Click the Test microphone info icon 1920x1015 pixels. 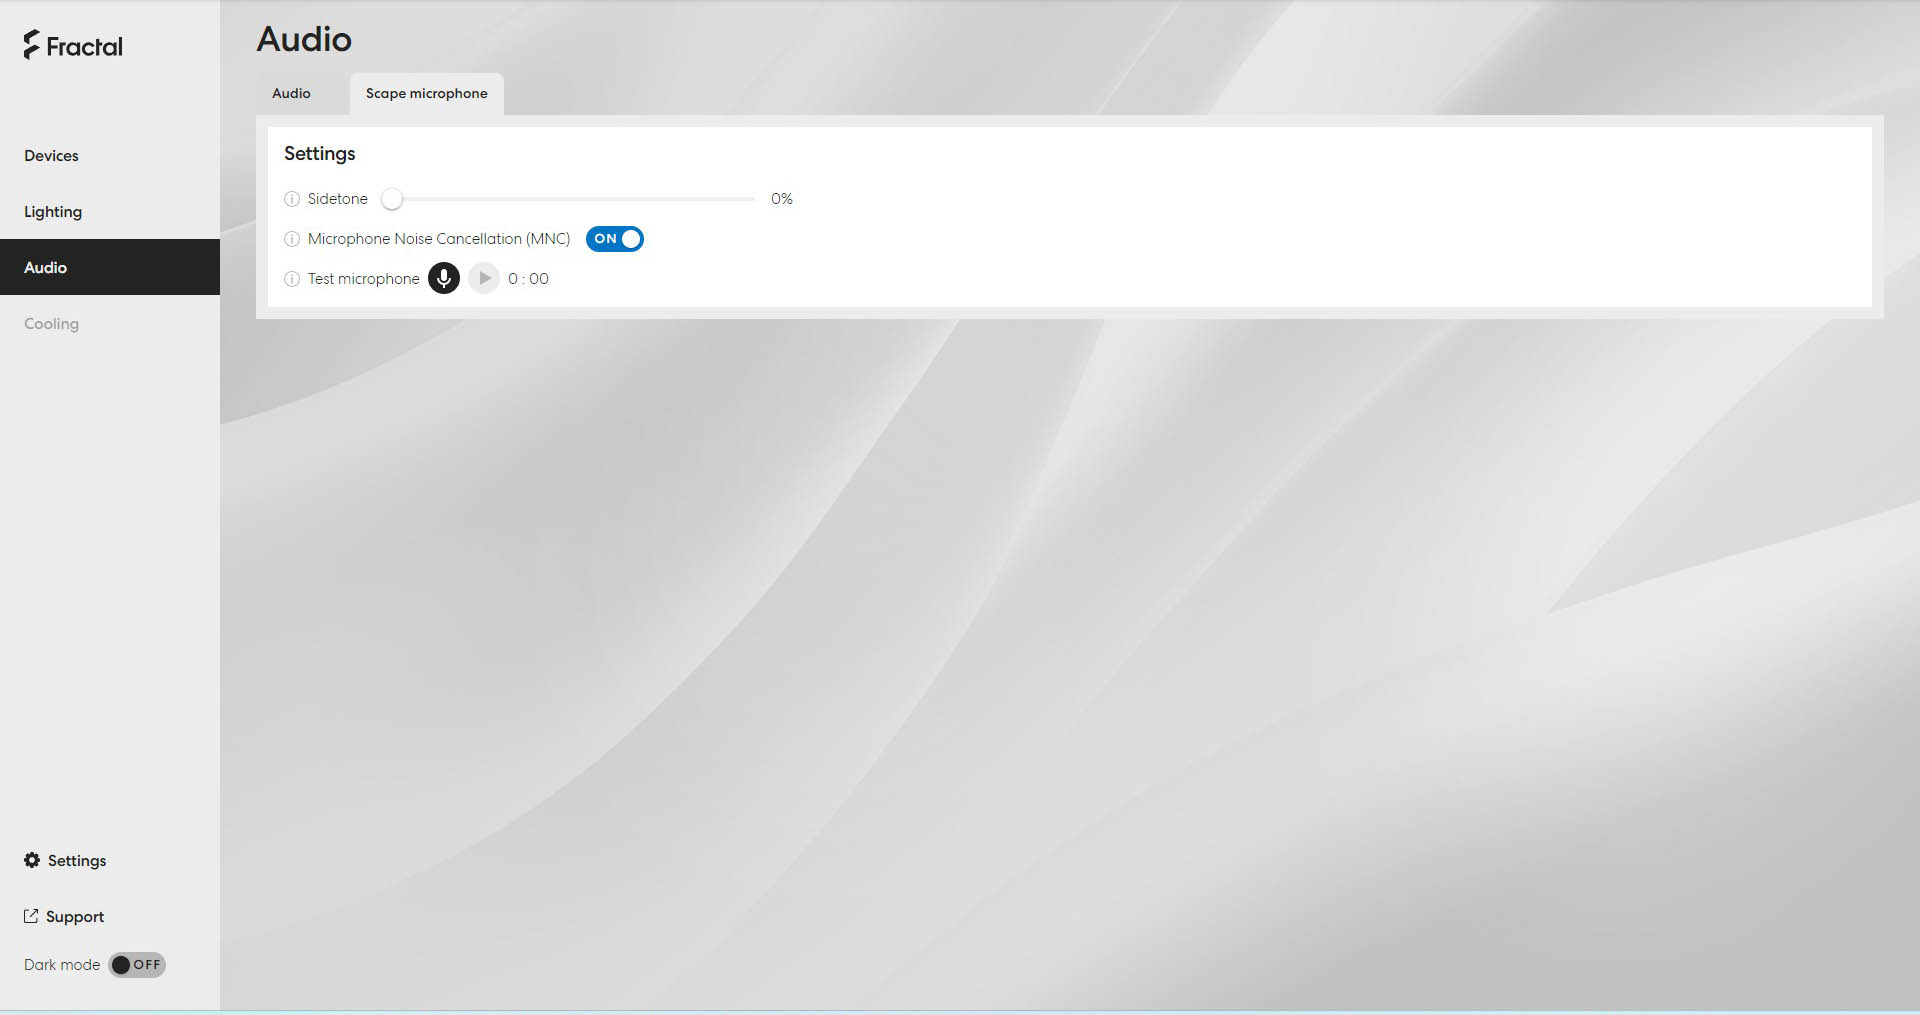[292, 279]
